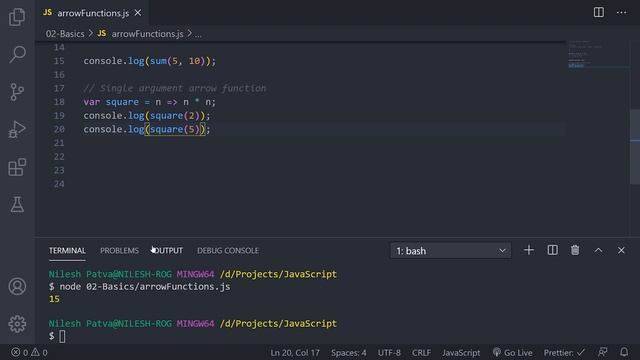The image size is (640, 360).
Task: Open the Run and Debug view
Action: 17,129
